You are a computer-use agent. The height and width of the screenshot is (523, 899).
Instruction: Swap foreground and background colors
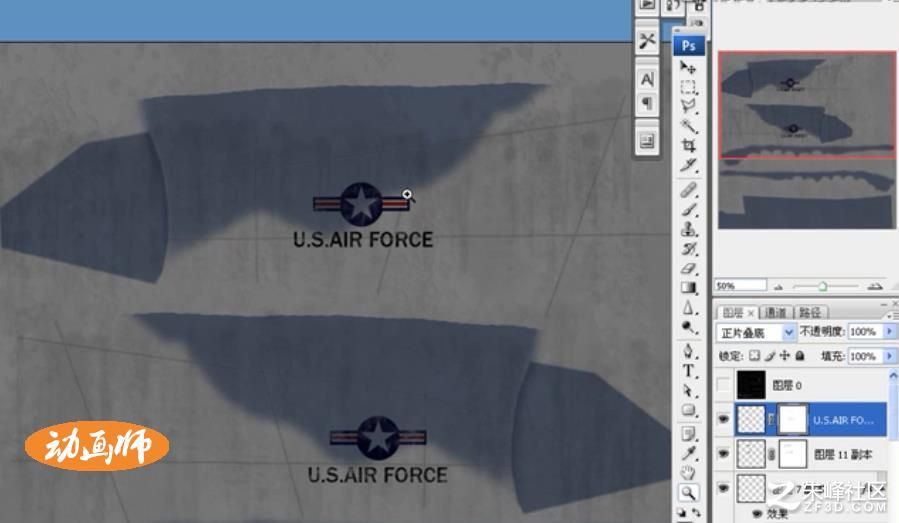[x=695, y=513]
